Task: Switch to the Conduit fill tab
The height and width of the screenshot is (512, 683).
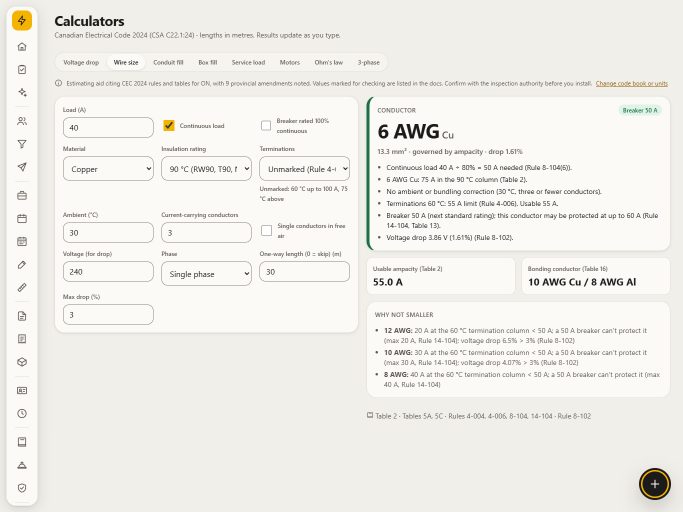Action: (168, 62)
